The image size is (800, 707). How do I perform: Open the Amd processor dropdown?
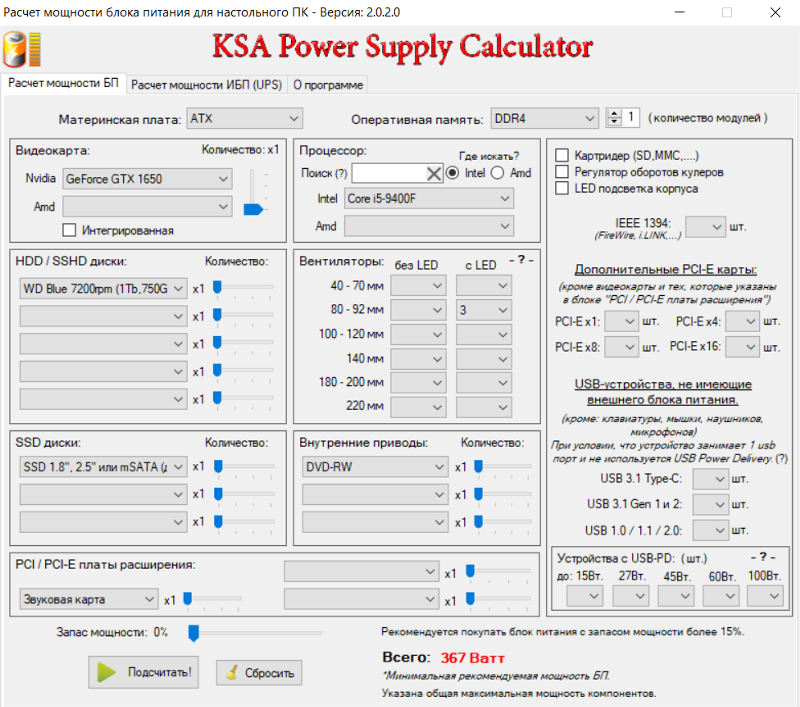429,226
